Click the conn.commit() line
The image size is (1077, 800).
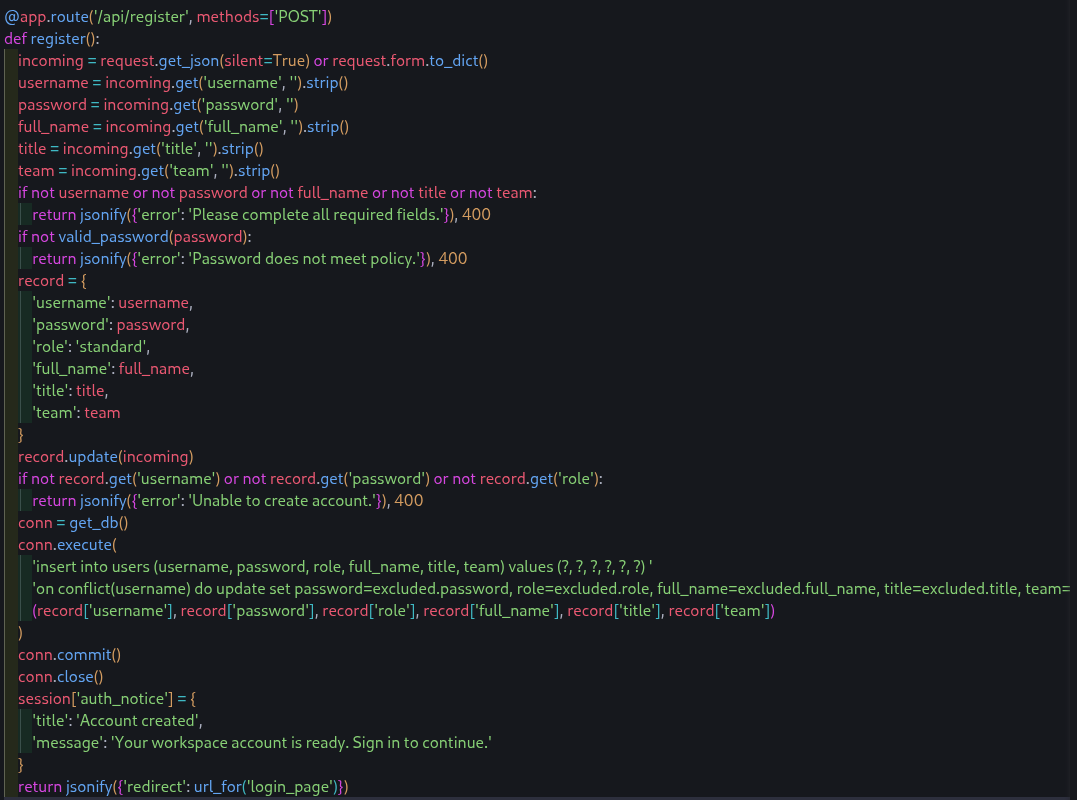(68, 655)
